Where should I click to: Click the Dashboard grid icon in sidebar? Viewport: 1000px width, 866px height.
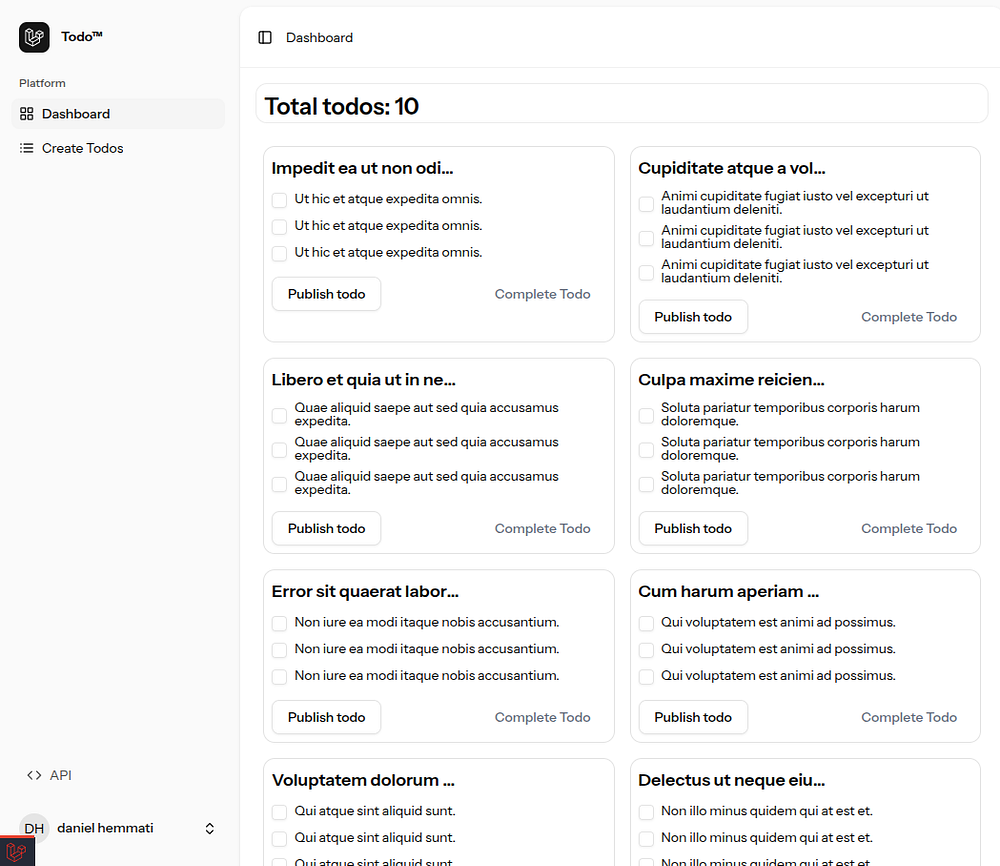[26, 114]
